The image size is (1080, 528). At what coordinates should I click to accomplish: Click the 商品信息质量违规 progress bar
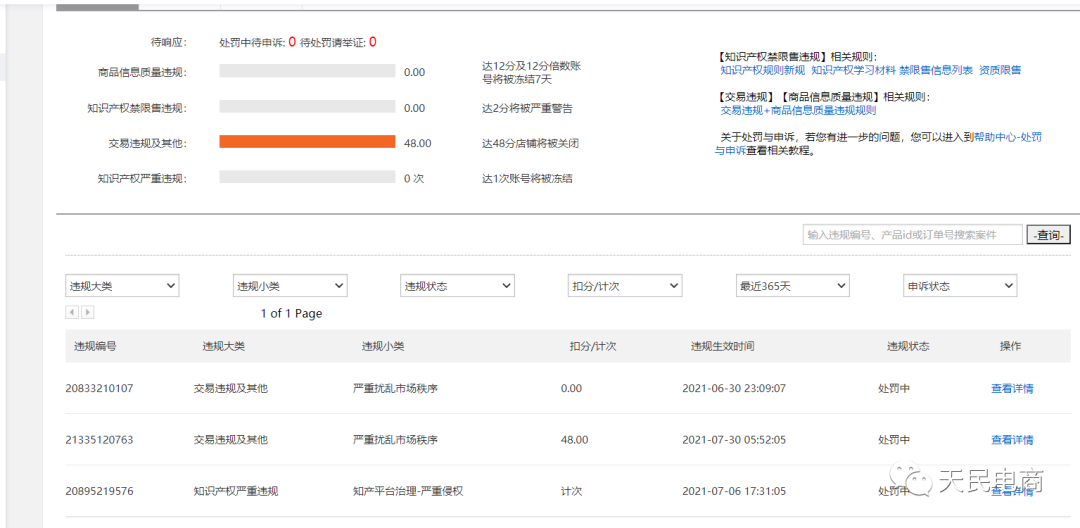point(307,71)
